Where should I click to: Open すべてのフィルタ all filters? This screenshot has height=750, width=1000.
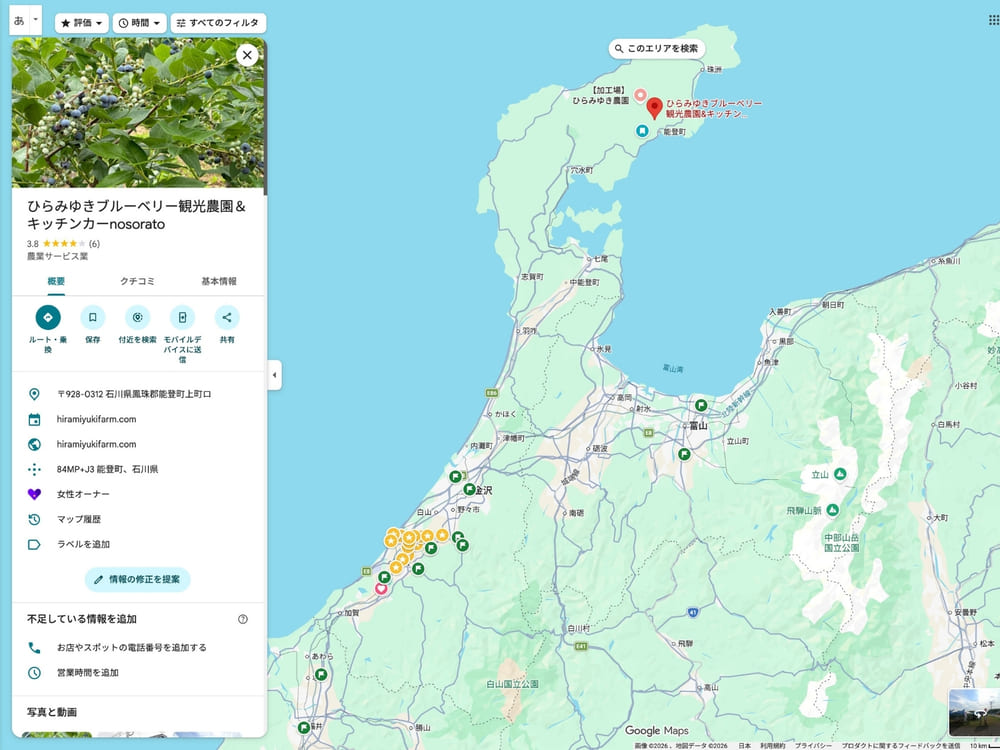click(x=218, y=23)
